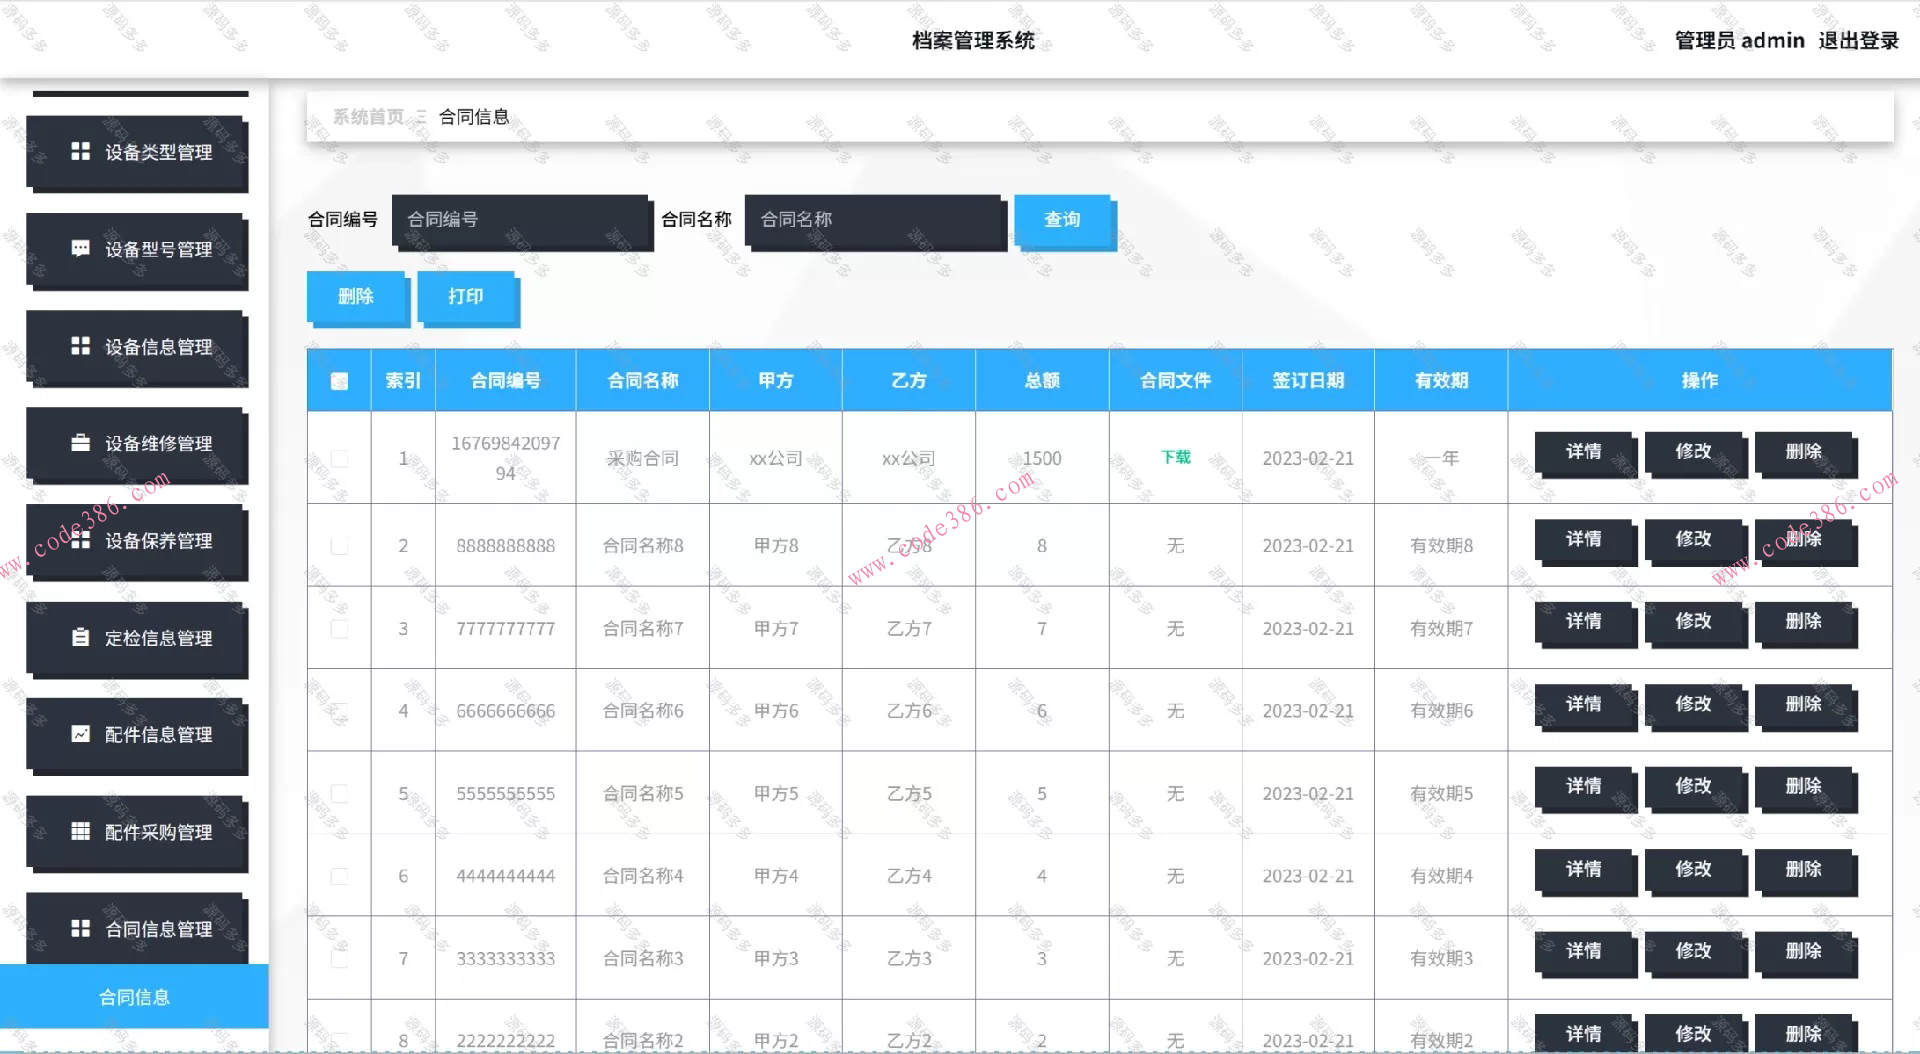Toggle the select-all checkbox in table header
Image resolution: width=1920 pixels, height=1054 pixels.
click(339, 380)
